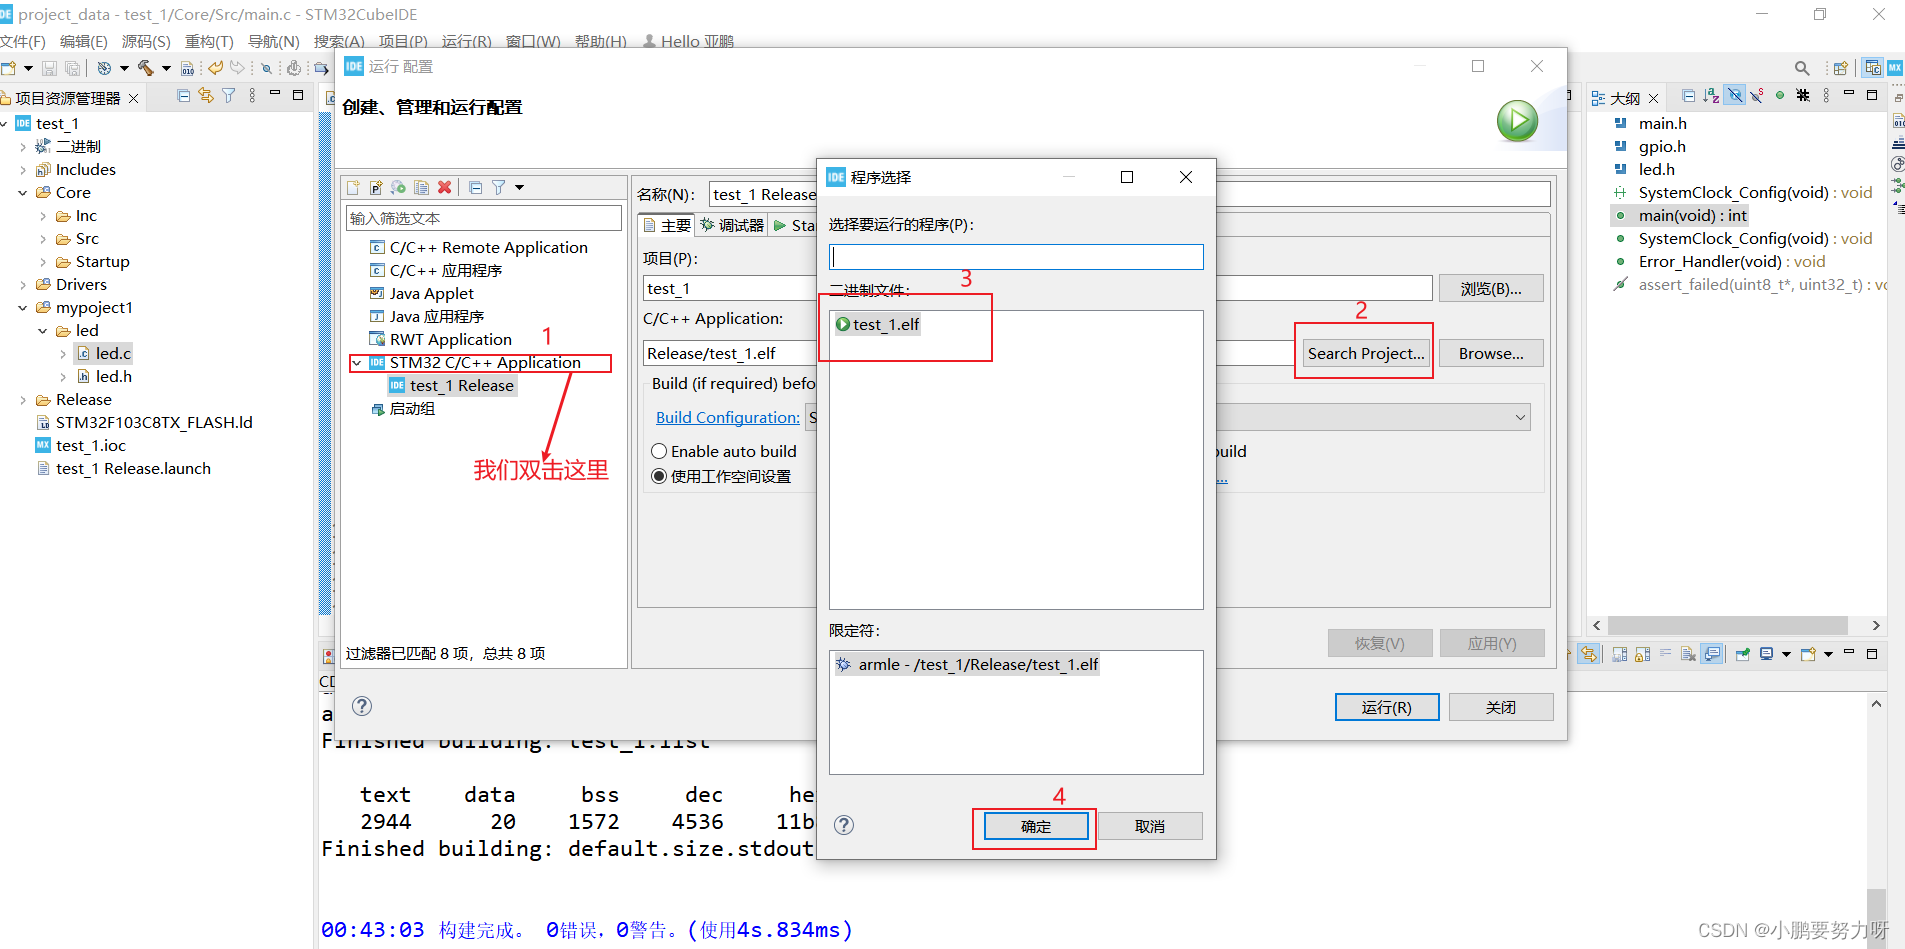Open the Build Configuration combo box arrow

point(1520,417)
